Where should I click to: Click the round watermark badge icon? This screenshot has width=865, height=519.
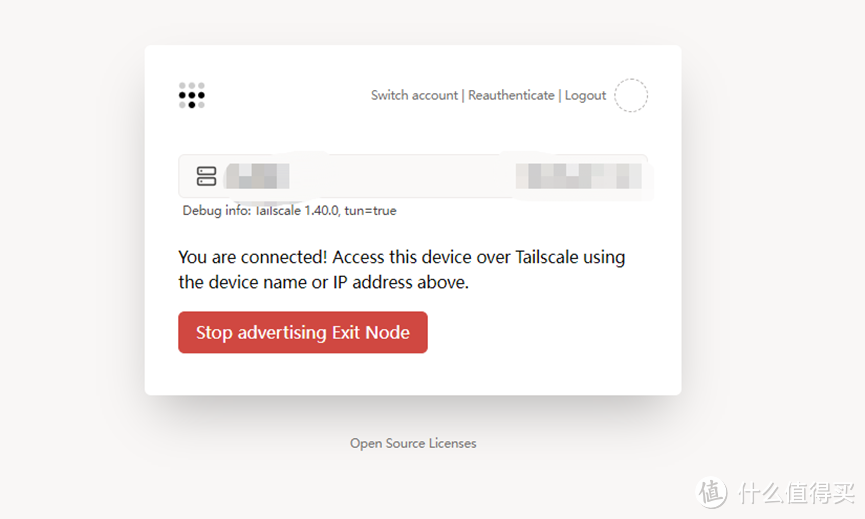(x=712, y=491)
